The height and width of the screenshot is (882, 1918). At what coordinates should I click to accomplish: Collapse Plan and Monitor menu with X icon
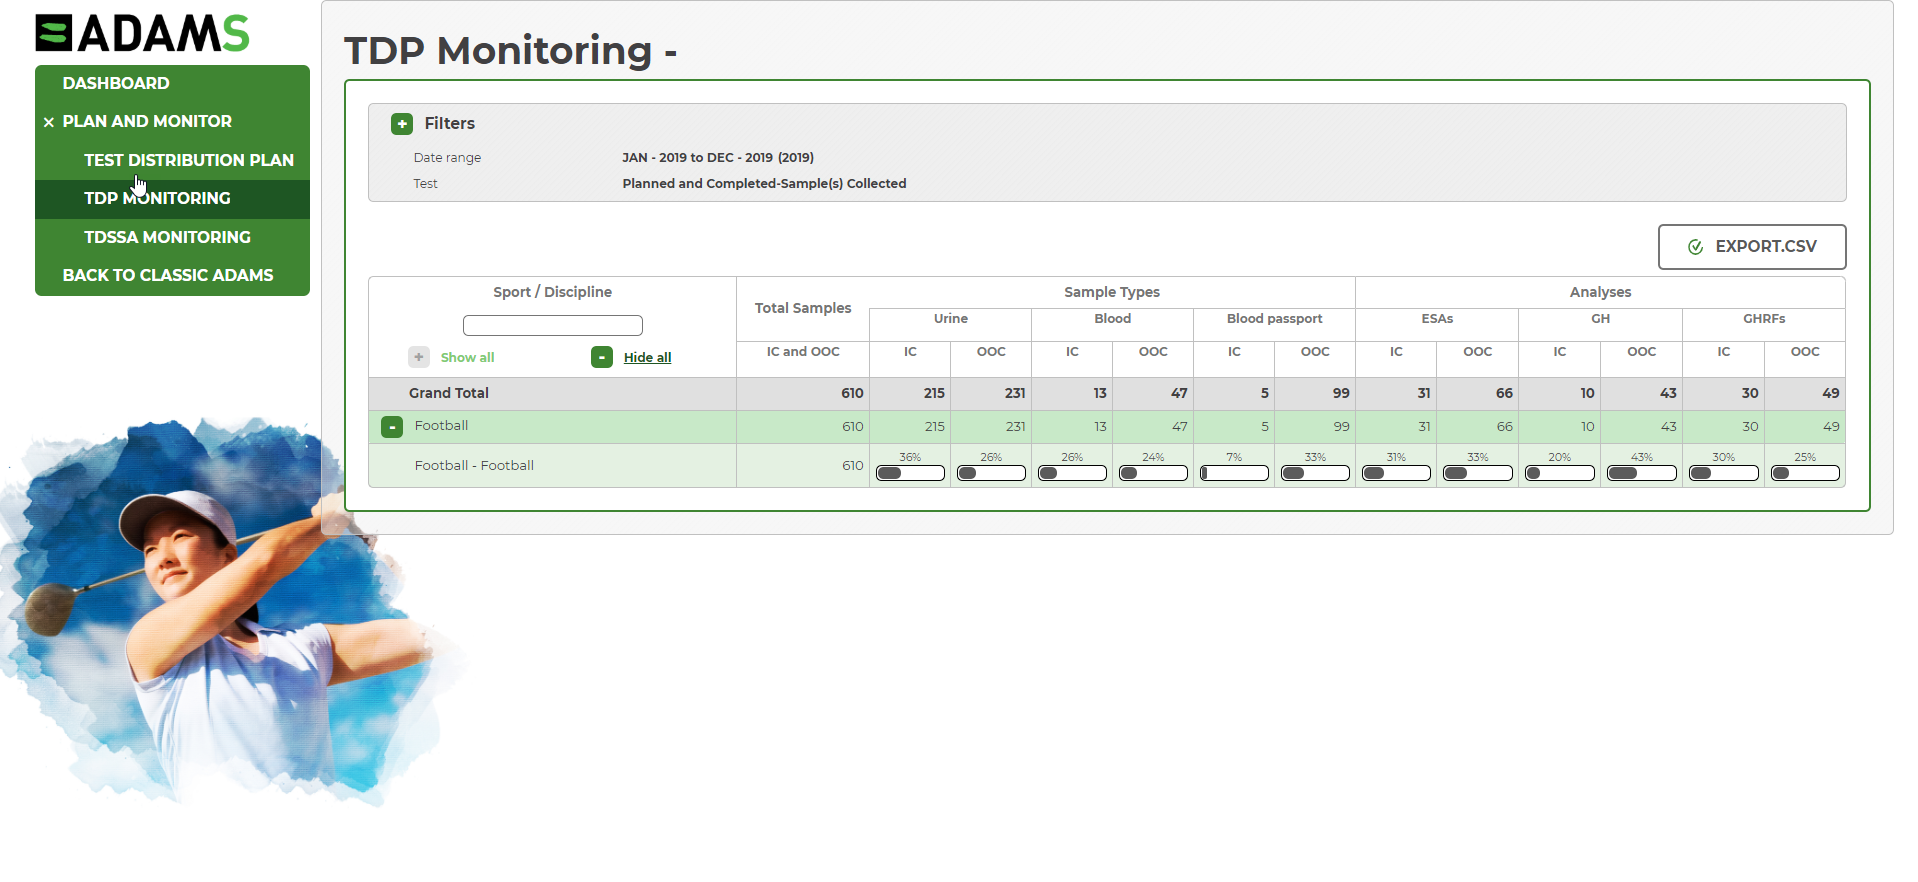[48, 122]
